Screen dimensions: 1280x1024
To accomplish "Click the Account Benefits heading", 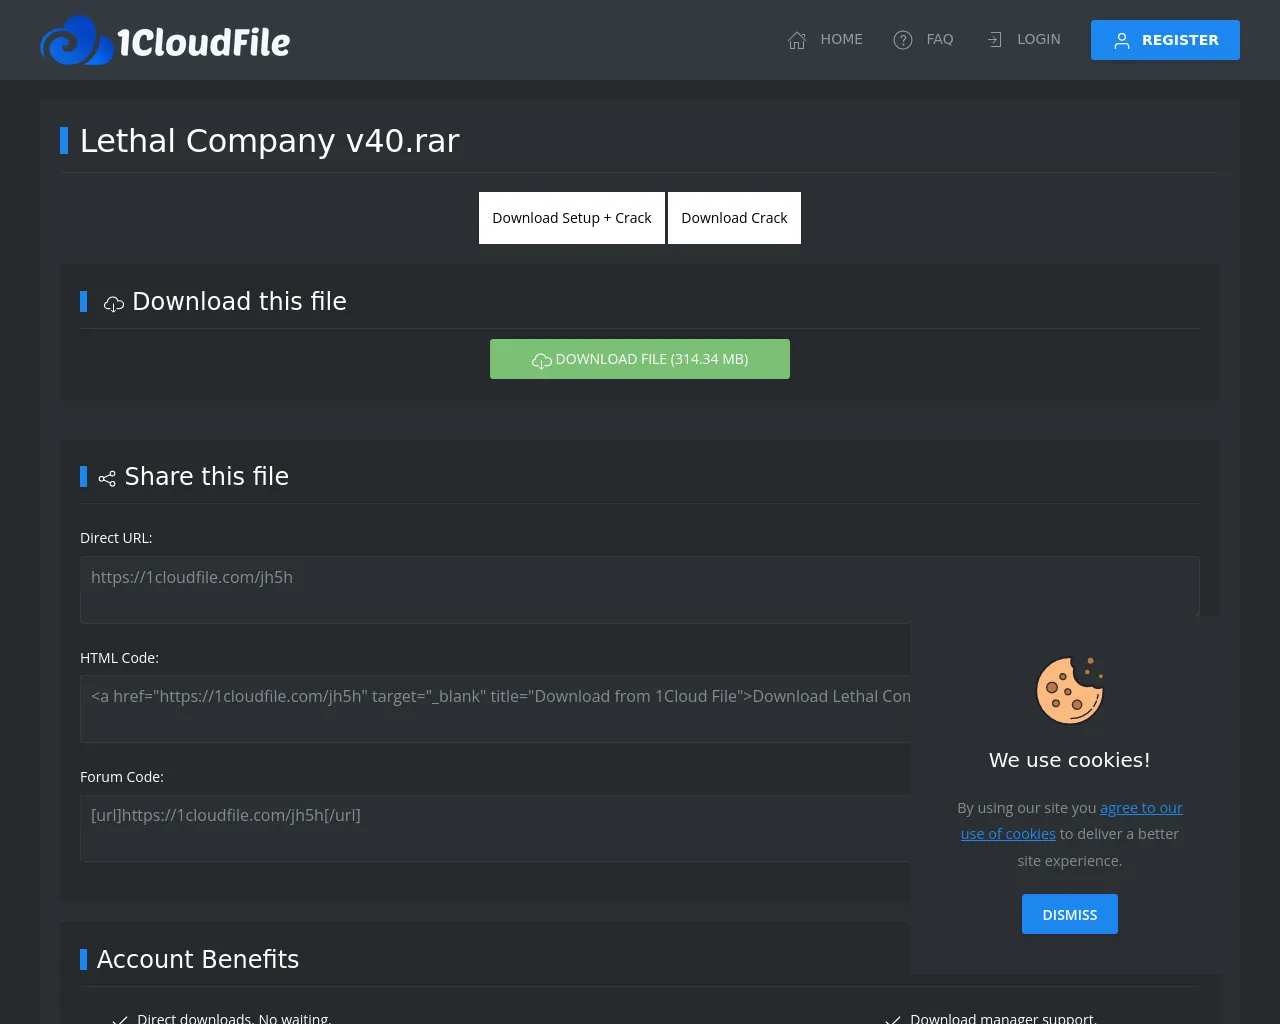I will point(198,959).
